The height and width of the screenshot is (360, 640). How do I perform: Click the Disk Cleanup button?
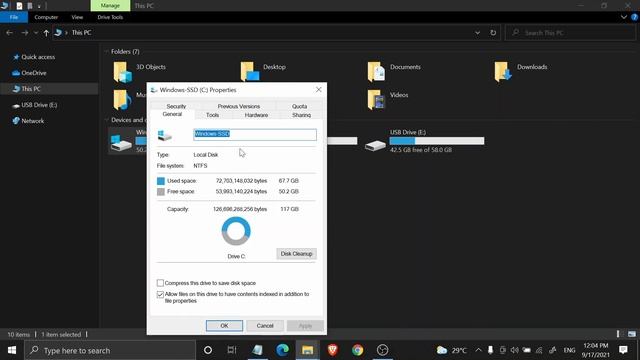point(296,254)
